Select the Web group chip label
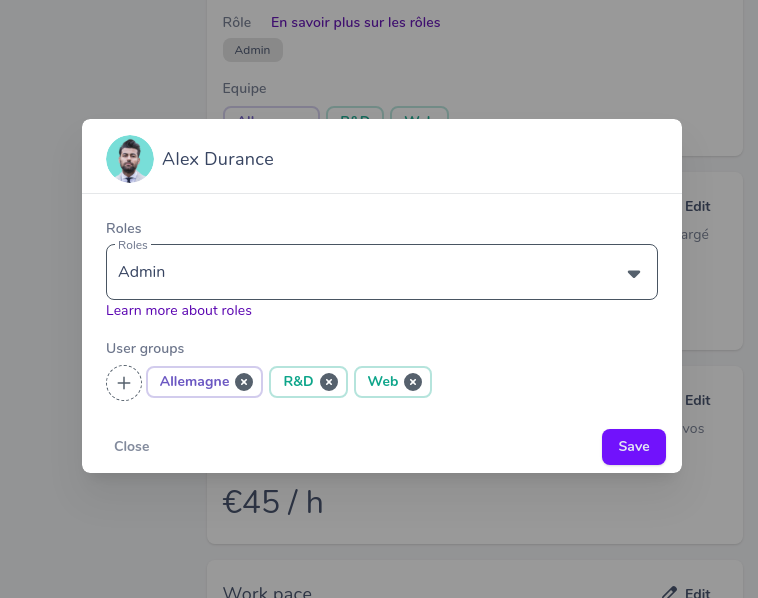 point(383,381)
